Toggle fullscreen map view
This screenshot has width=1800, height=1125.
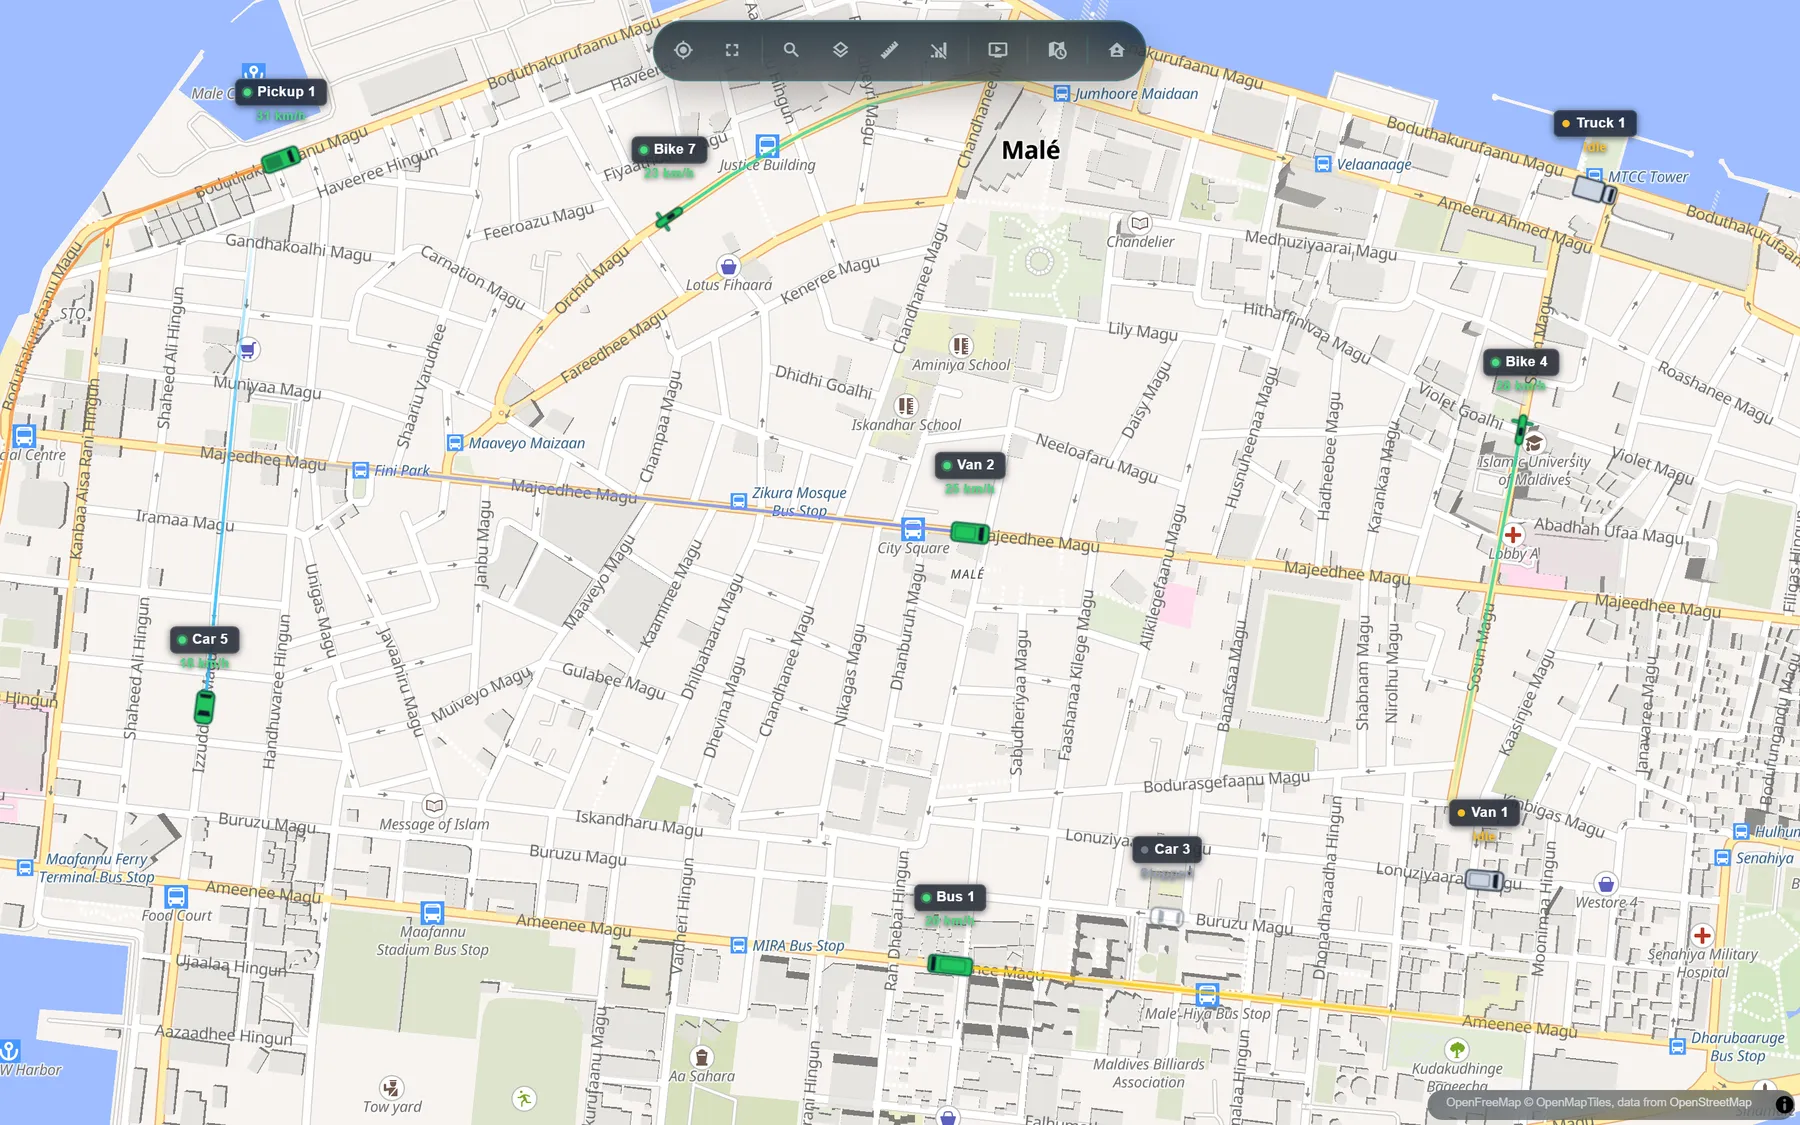(732, 50)
